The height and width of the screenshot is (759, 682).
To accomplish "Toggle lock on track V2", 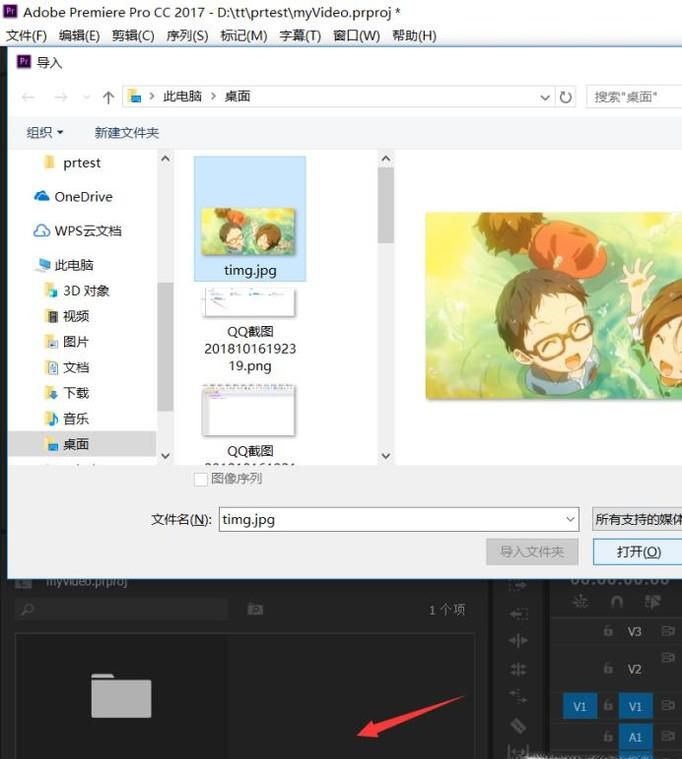I will [608, 669].
